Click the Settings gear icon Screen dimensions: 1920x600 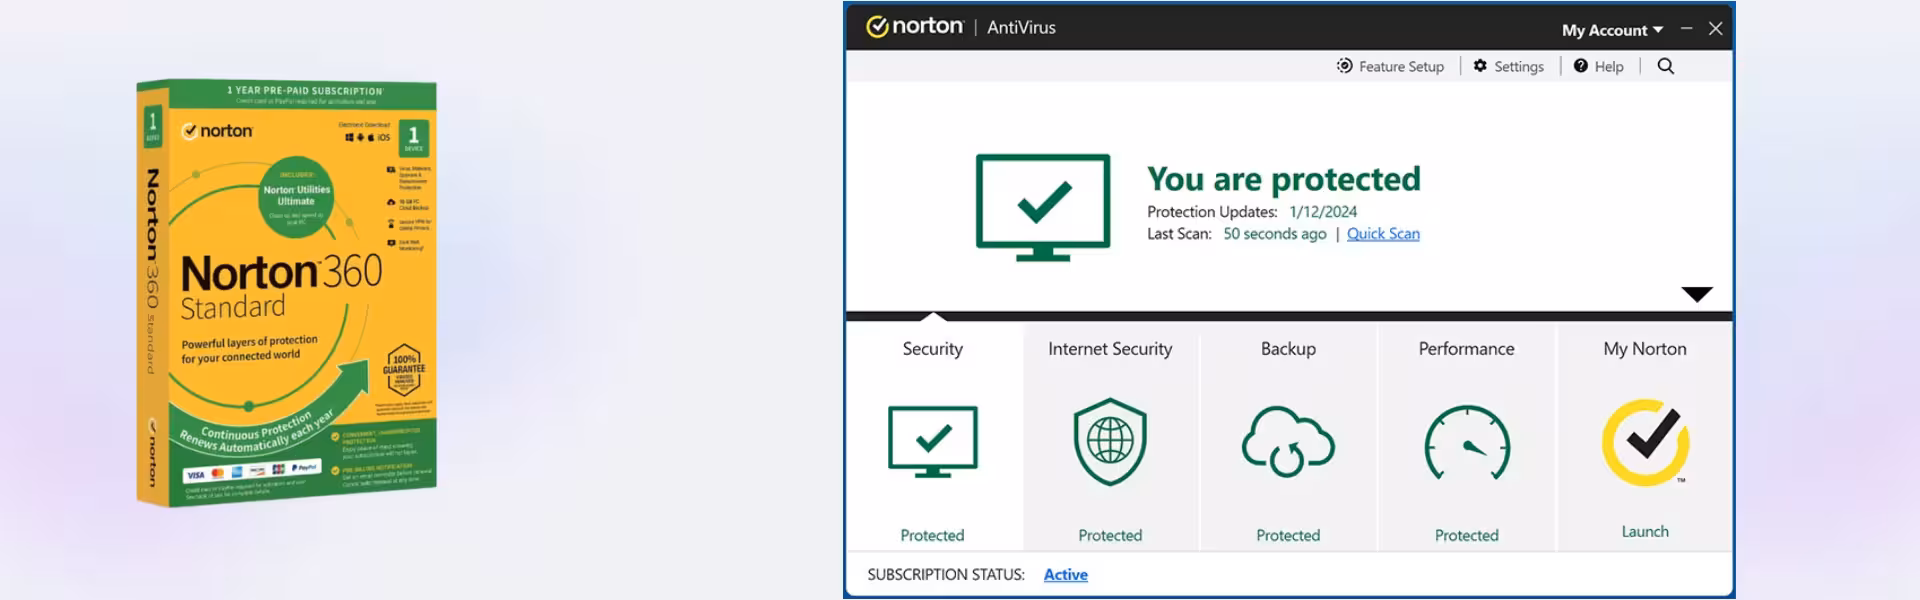[1480, 66]
